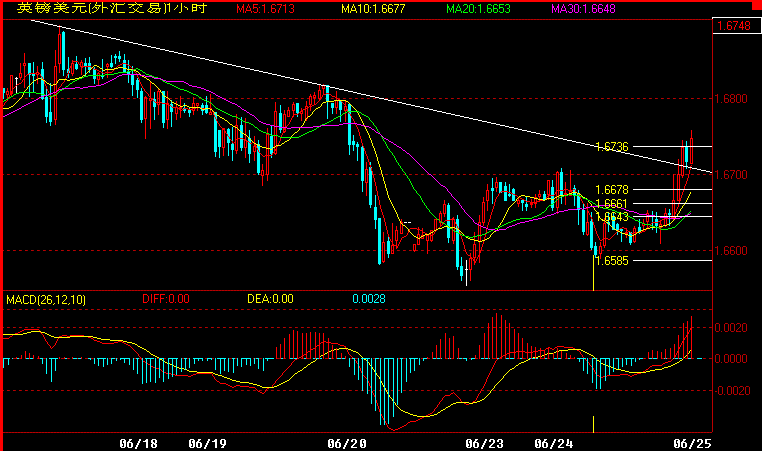Click the 1.6700 price axis label
The width and height of the screenshot is (762, 451).
731,174
